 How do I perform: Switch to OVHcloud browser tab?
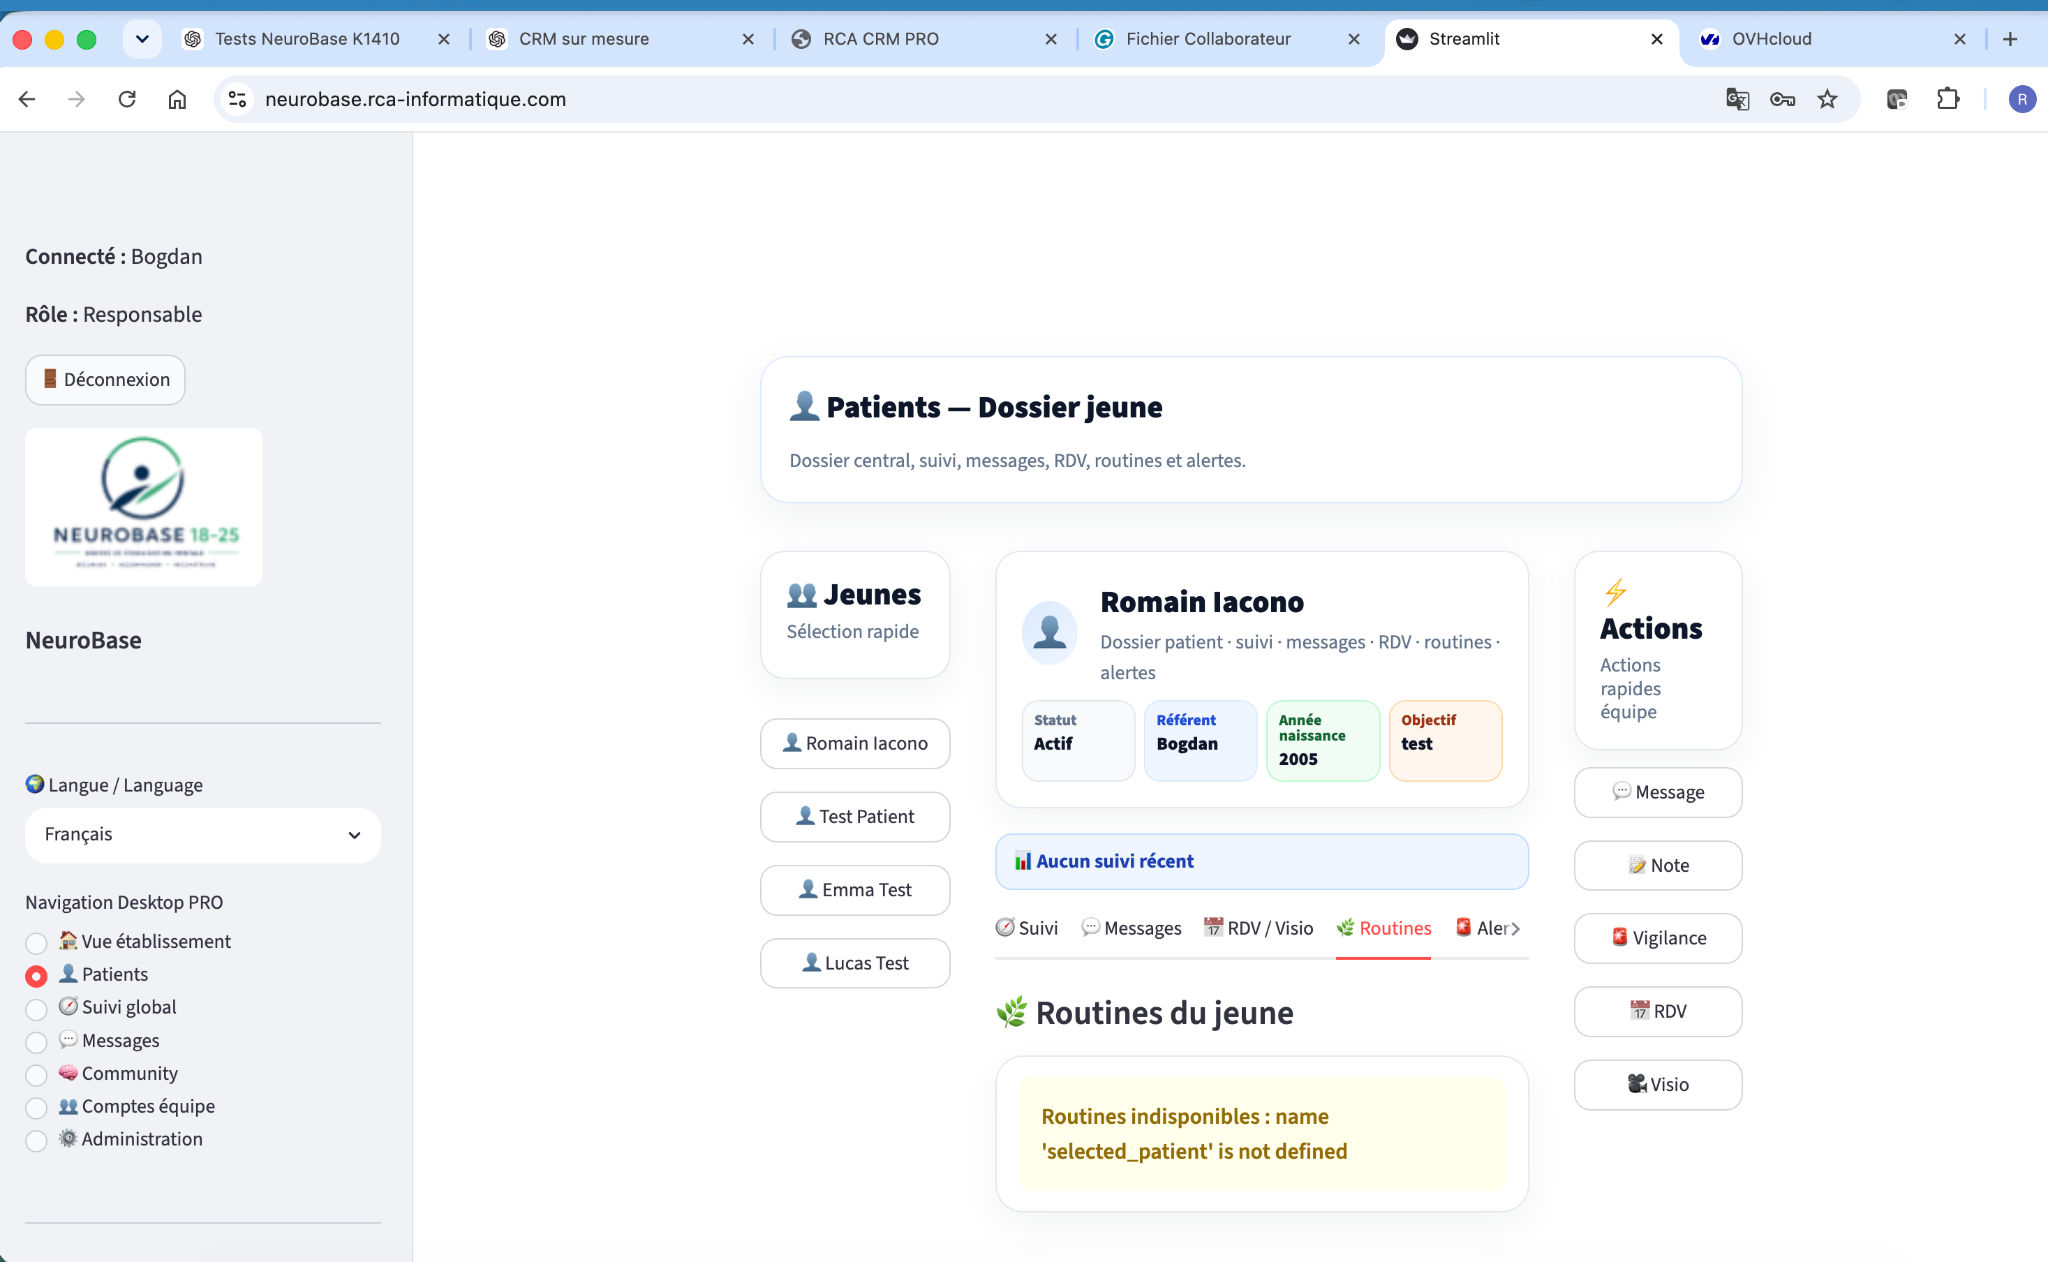click(x=1772, y=39)
